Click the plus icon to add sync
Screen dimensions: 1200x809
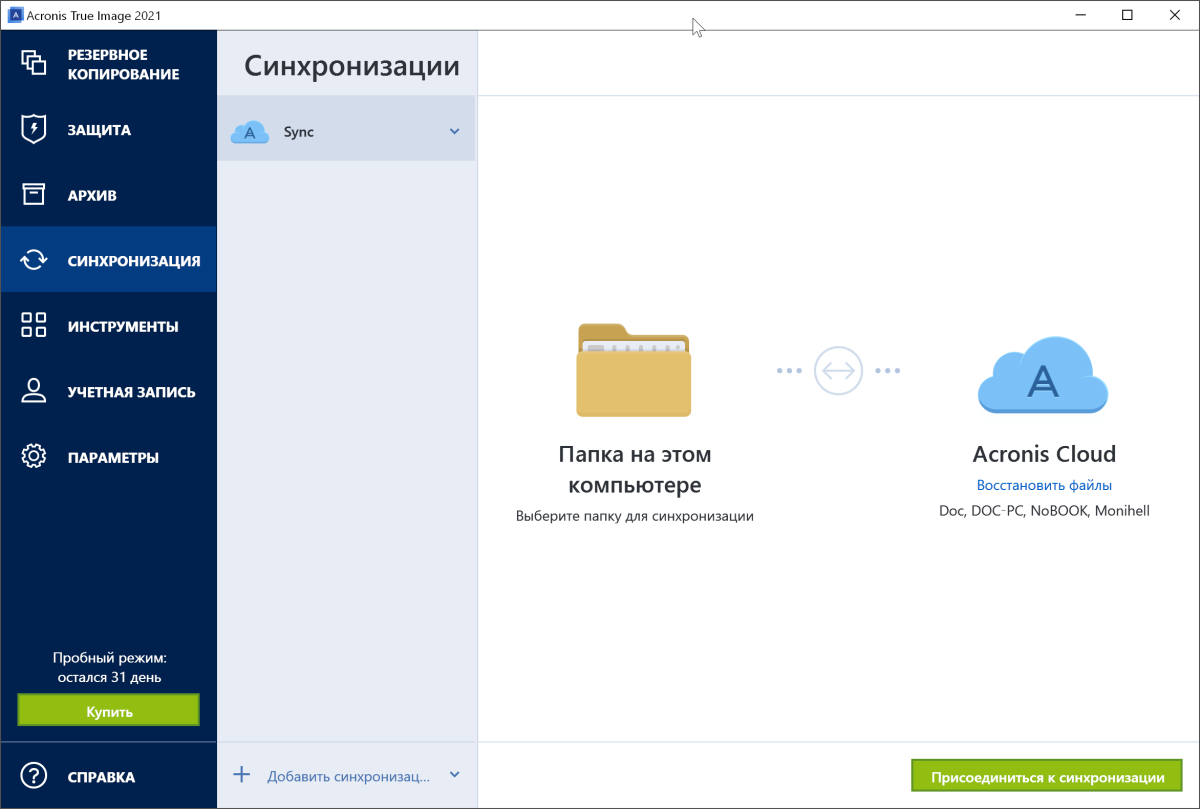point(242,775)
